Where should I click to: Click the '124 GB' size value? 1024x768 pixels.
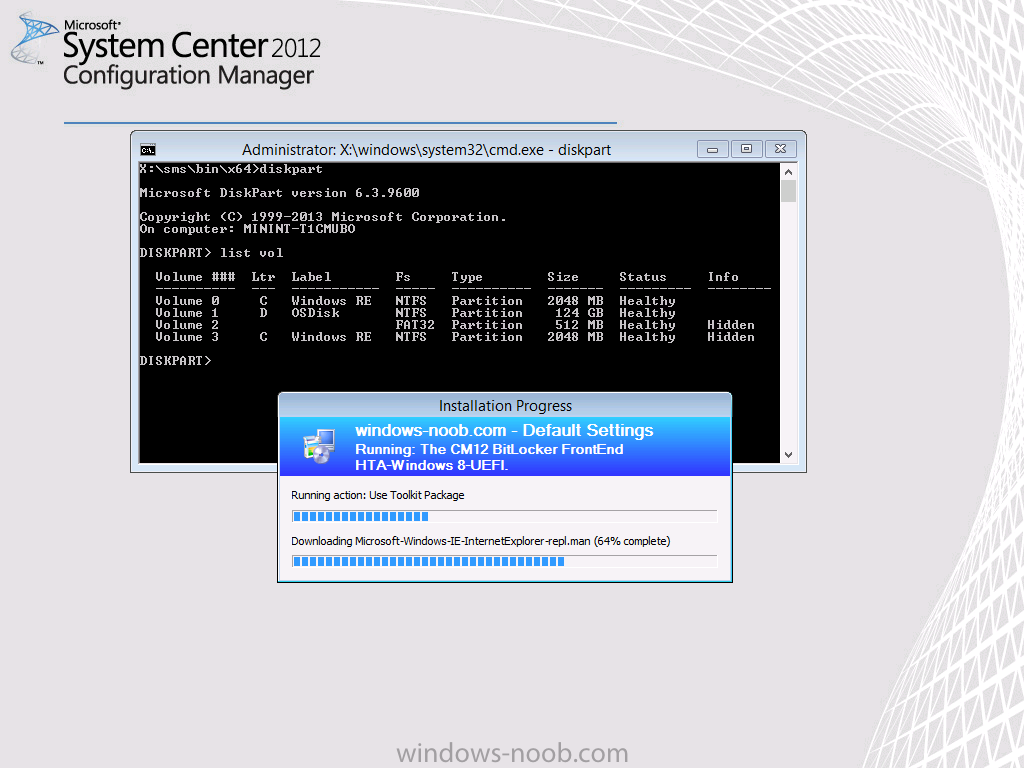coord(579,313)
